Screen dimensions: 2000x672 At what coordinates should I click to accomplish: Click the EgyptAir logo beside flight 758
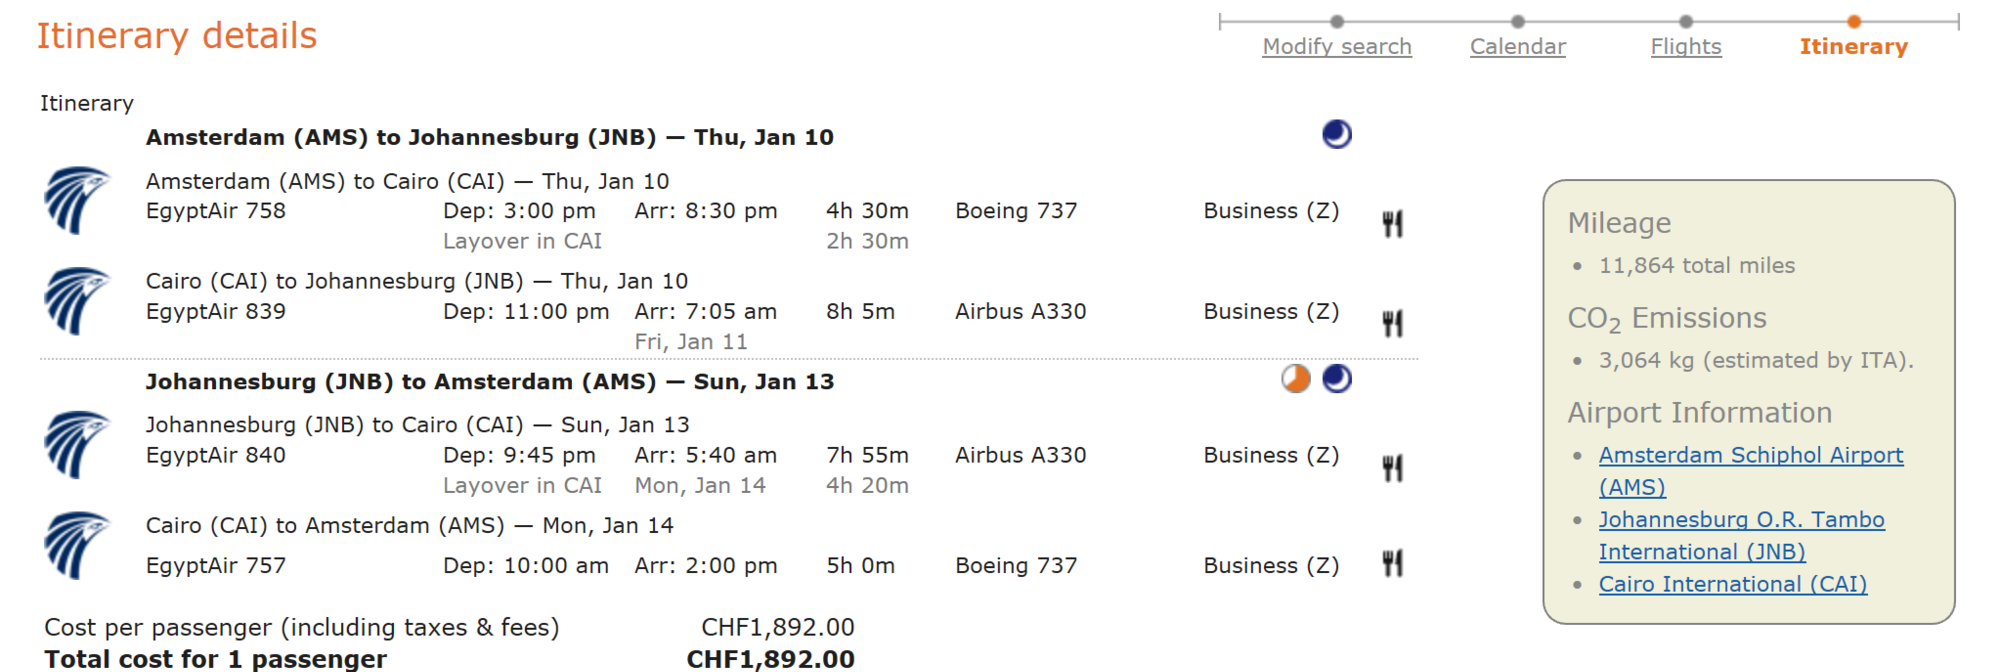coord(76,200)
